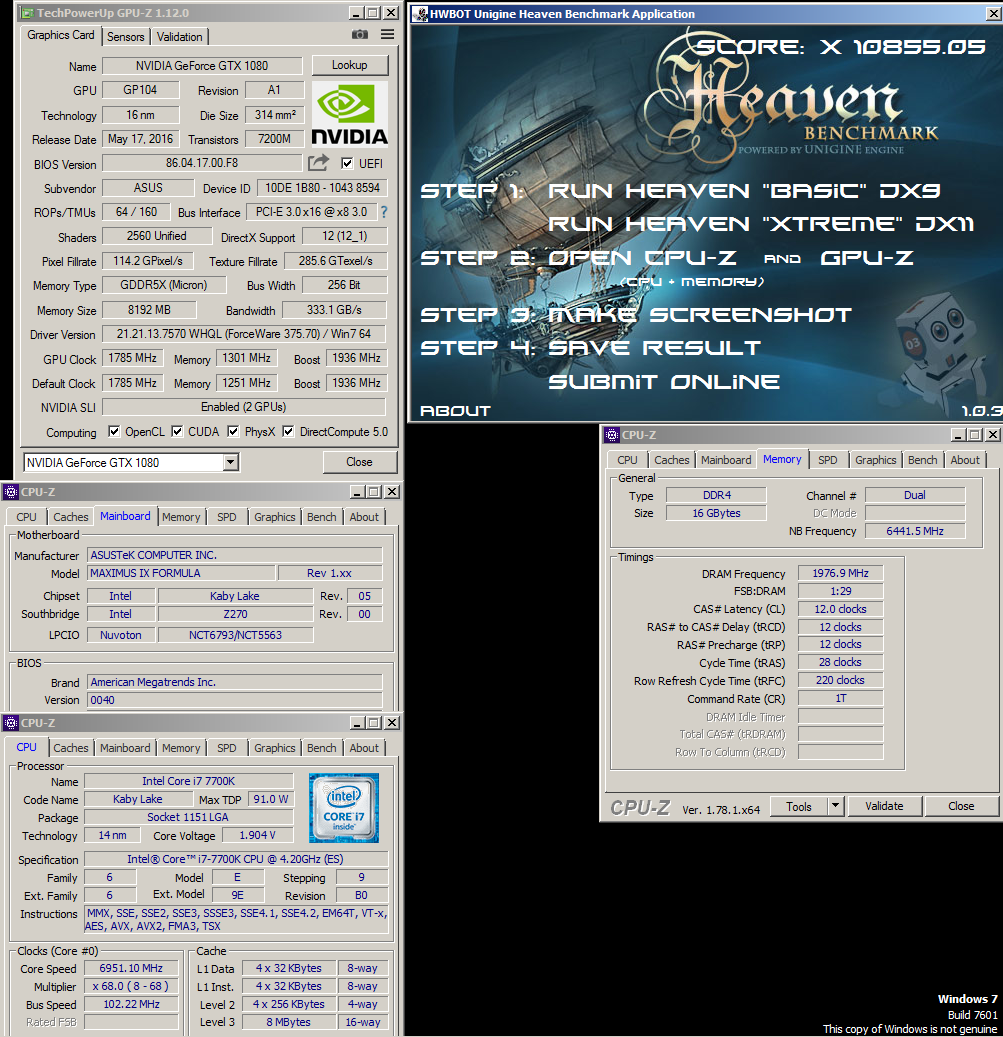Click the Intel Core i7 badge logo
The width and height of the screenshot is (1003, 1037).
(x=344, y=808)
